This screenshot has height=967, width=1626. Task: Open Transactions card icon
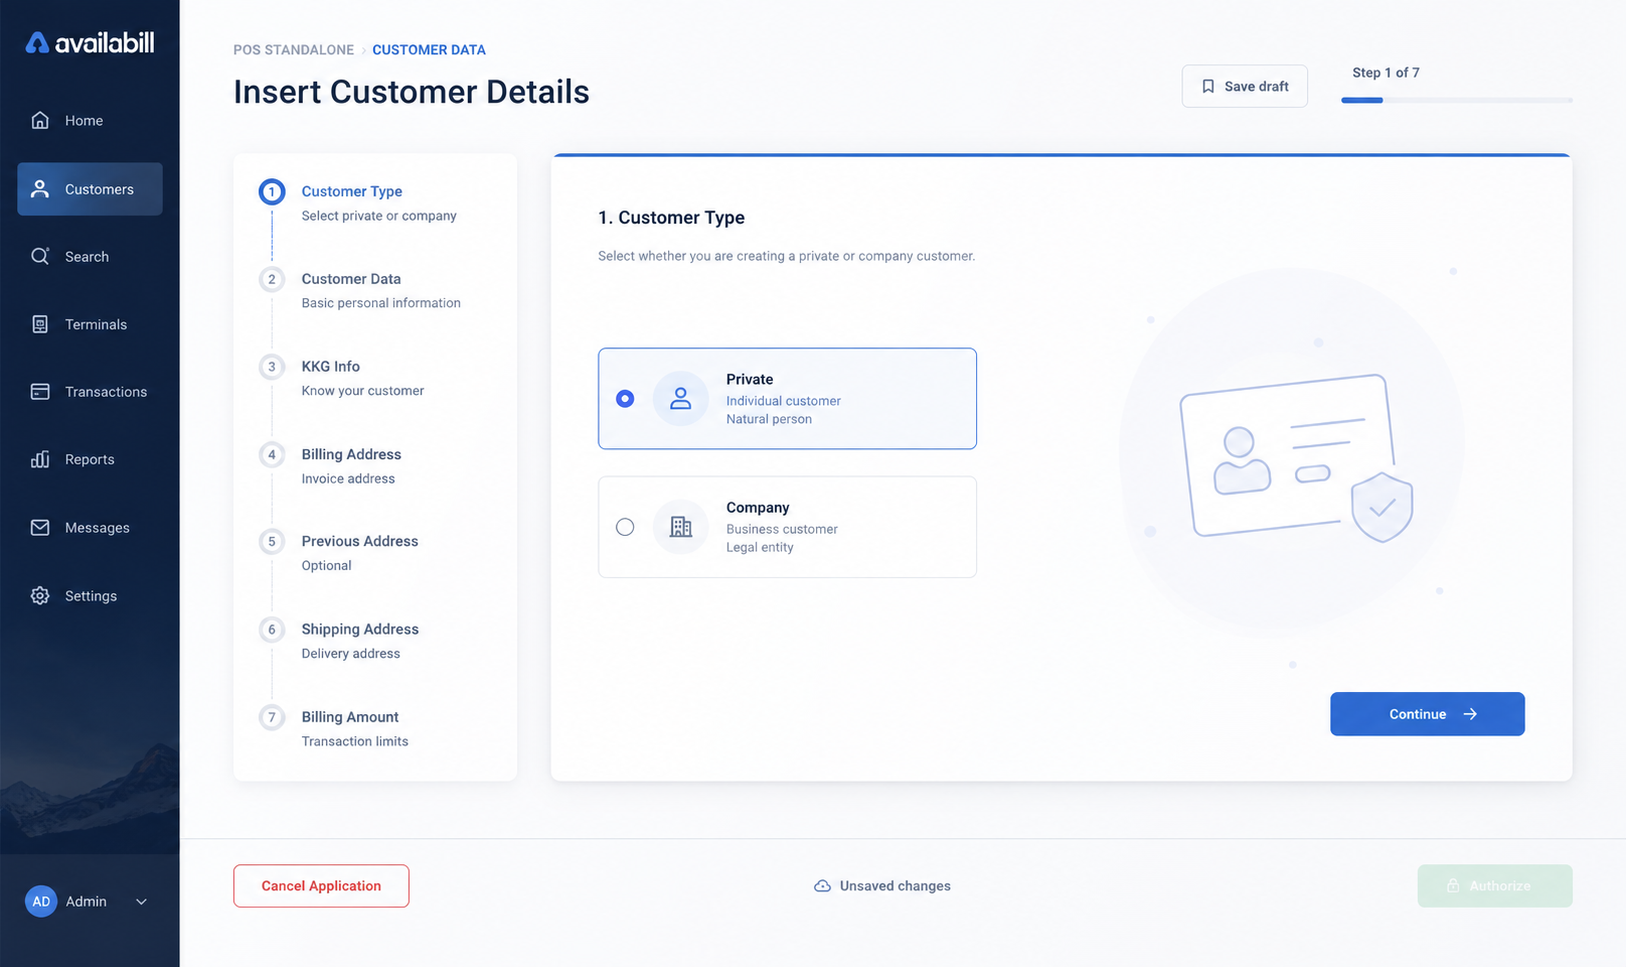pos(40,391)
